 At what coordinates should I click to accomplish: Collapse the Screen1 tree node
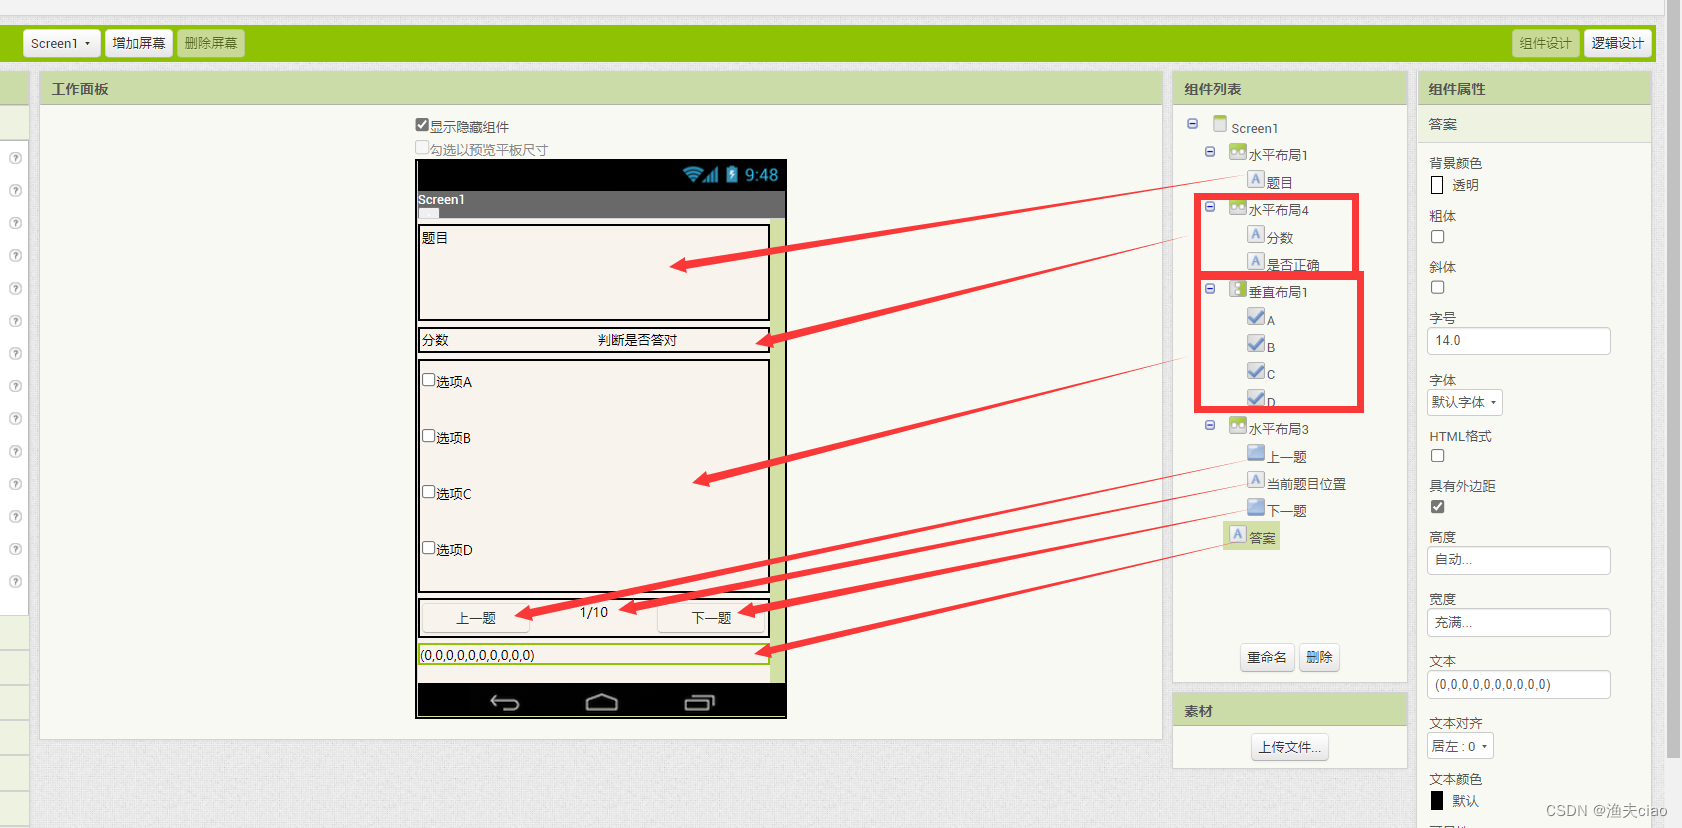pos(1192,124)
